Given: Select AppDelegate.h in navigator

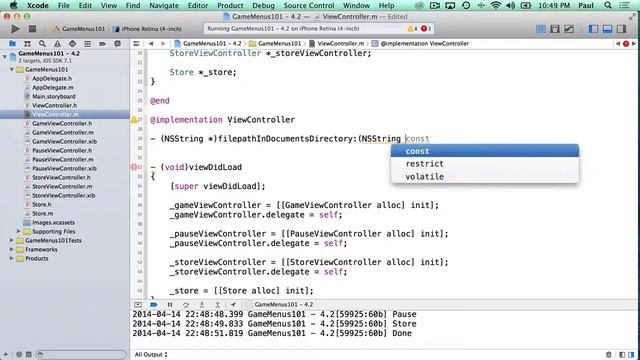Looking at the screenshot, I should 52,78.
